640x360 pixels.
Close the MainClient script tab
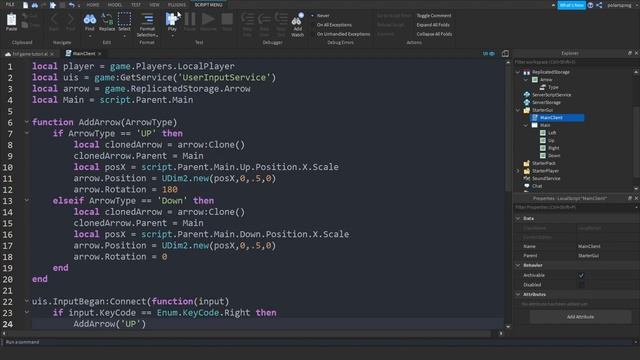pos(100,53)
